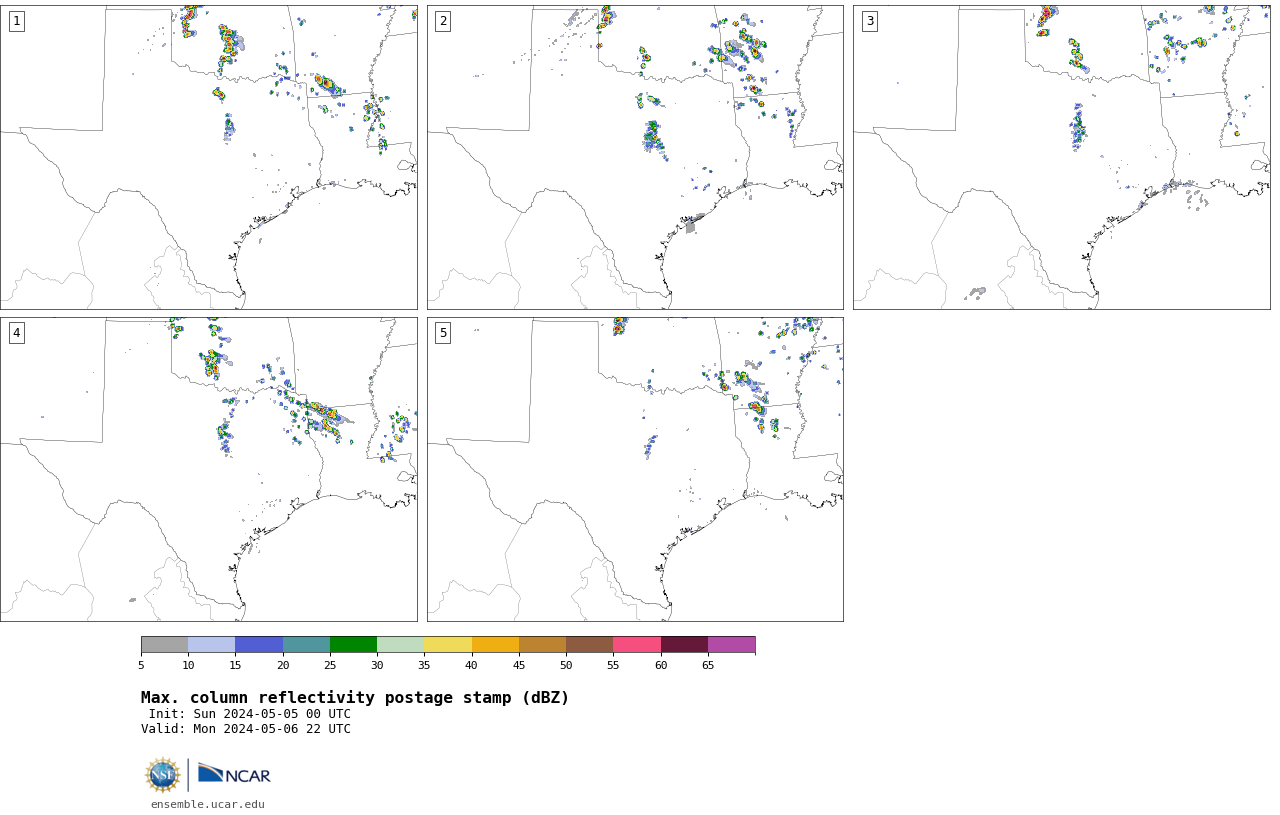The image size is (1280, 815).
Task: Click the gray 5-10 dBZ color swatch
Action: [164, 644]
